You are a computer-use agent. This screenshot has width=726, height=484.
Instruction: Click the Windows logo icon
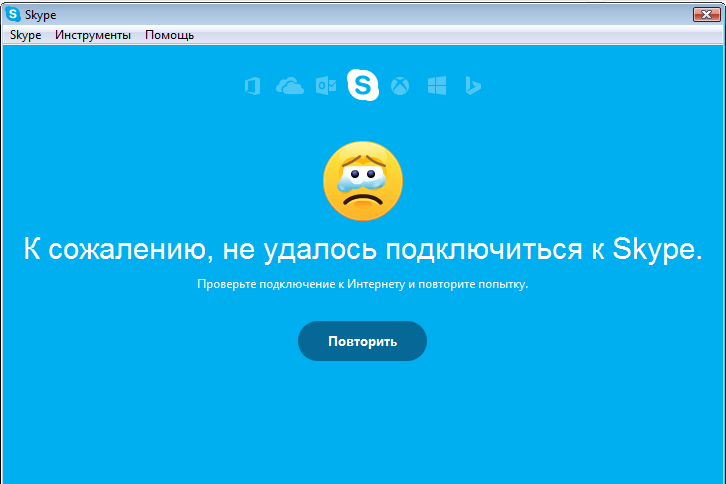[437, 86]
